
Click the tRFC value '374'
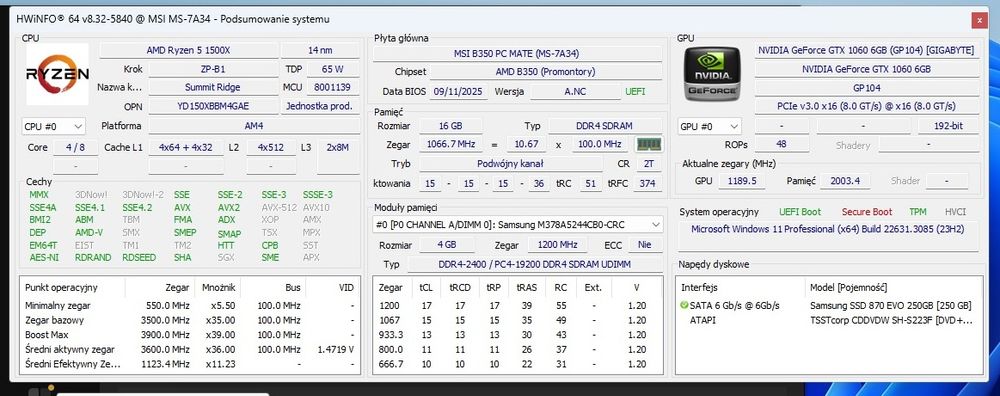pyautogui.click(x=647, y=184)
